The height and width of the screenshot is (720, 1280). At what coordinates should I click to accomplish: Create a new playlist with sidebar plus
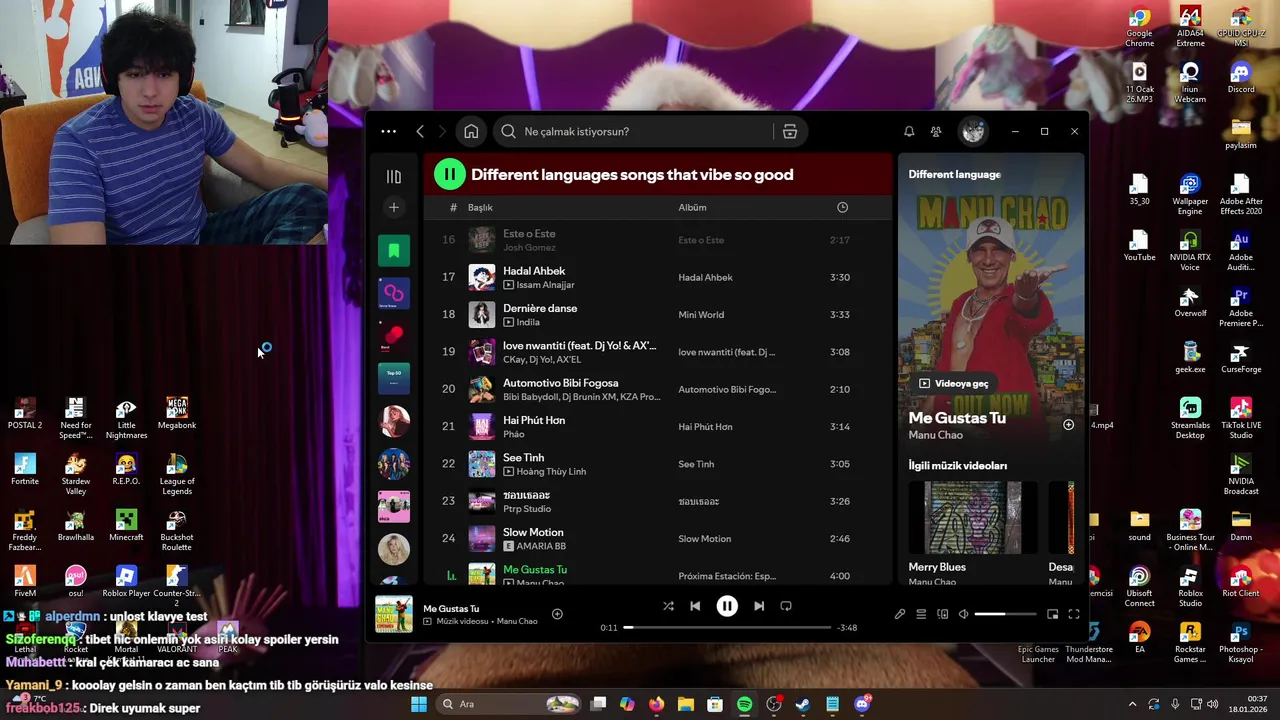click(394, 207)
